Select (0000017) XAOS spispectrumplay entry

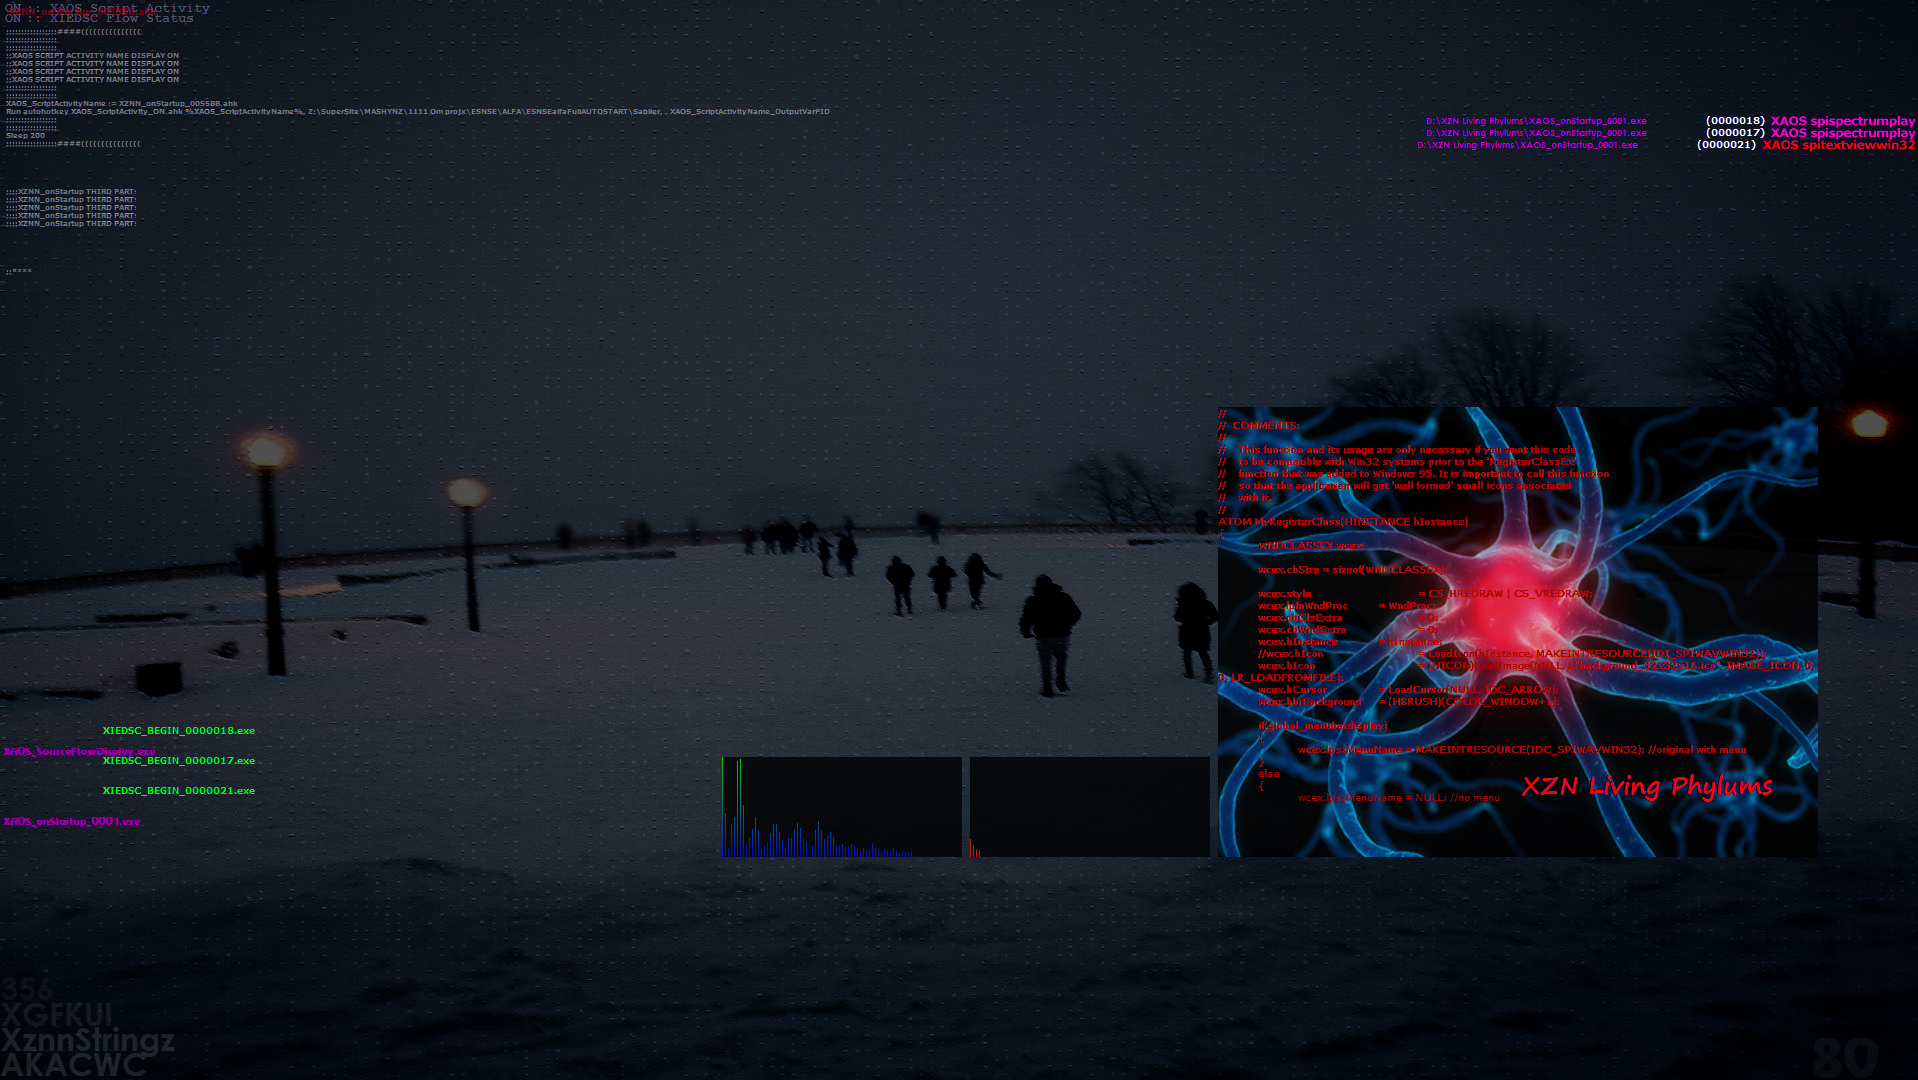[x=1810, y=133]
